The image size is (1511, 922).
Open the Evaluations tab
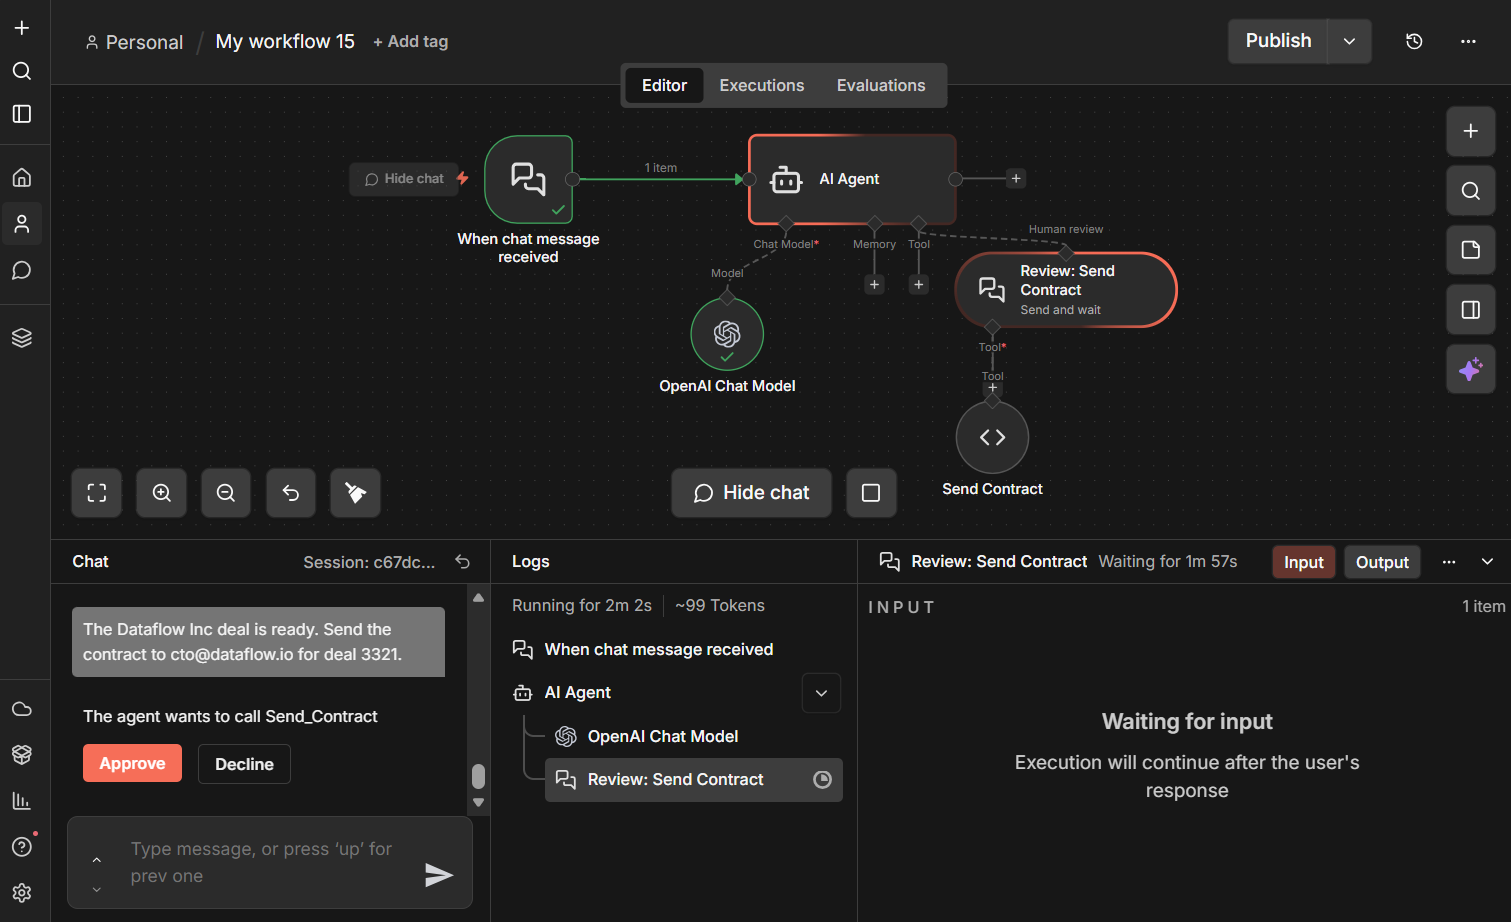pyautogui.click(x=880, y=86)
